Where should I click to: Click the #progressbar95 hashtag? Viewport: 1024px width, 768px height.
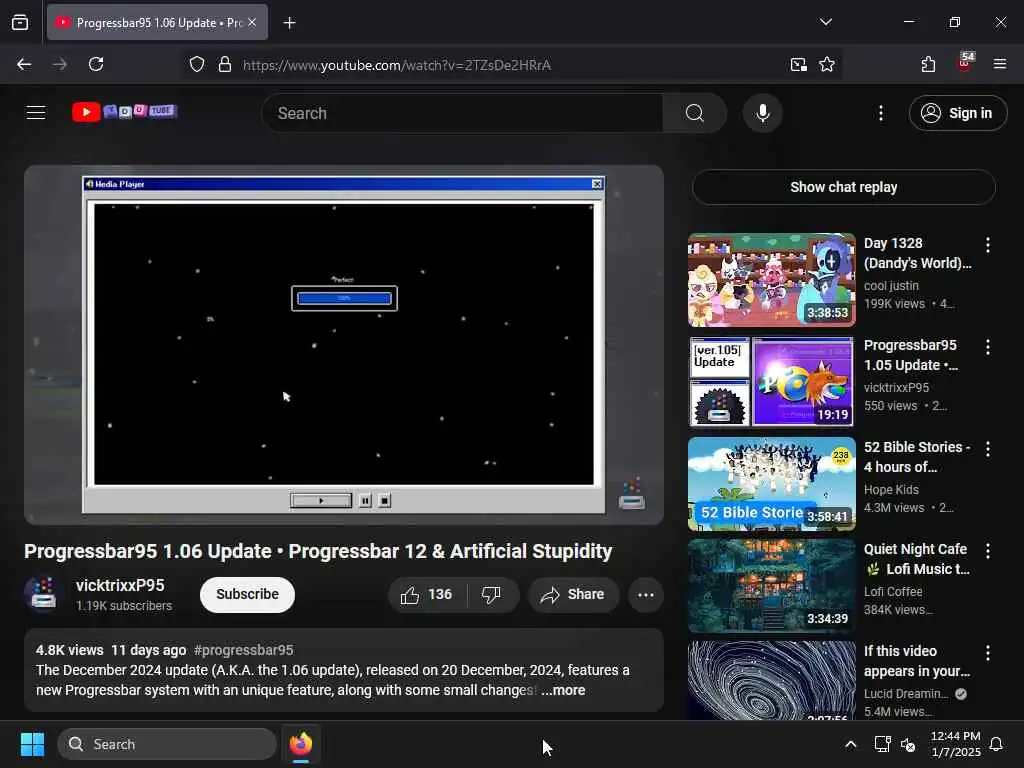click(244, 650)
